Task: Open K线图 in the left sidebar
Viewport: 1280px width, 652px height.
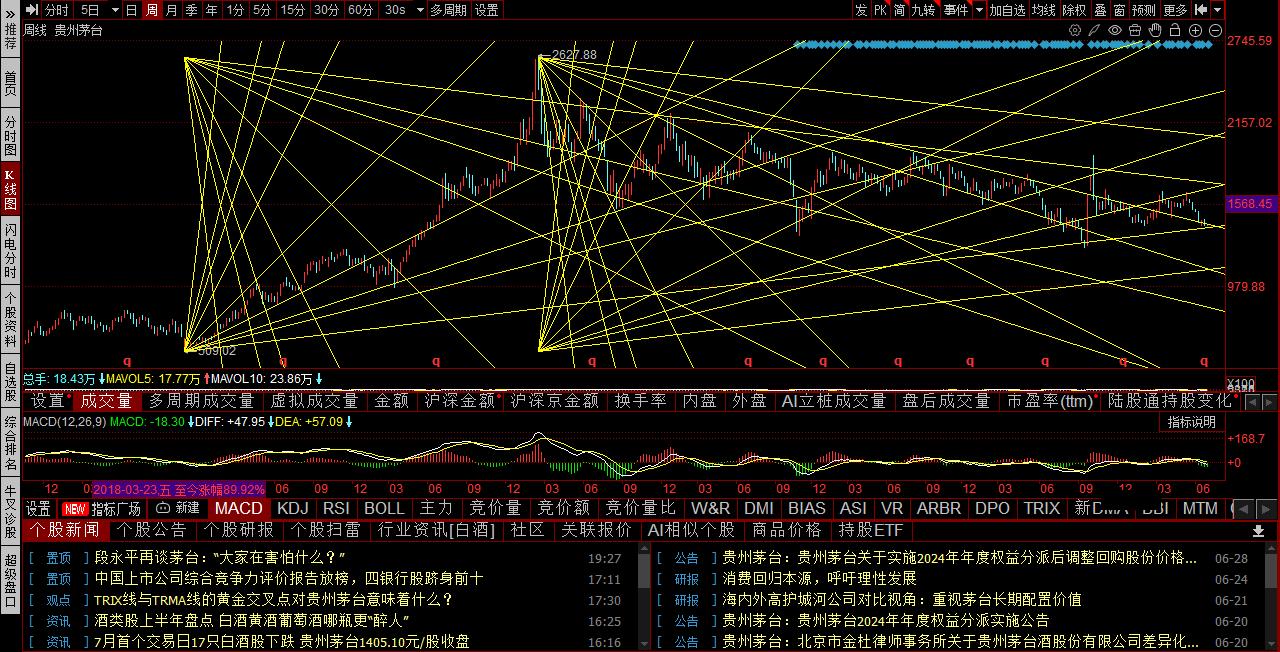Action: [x=10, y=189]
